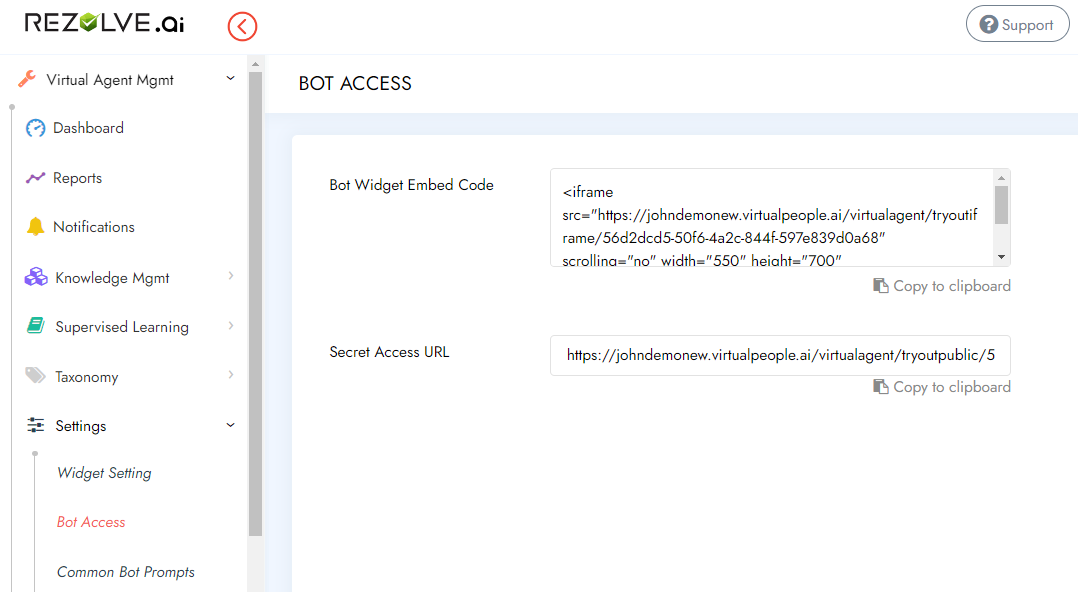The image size is (1078, 592).
Task: Click the BOT ACCESS page heading
Action: coord(355,83)
